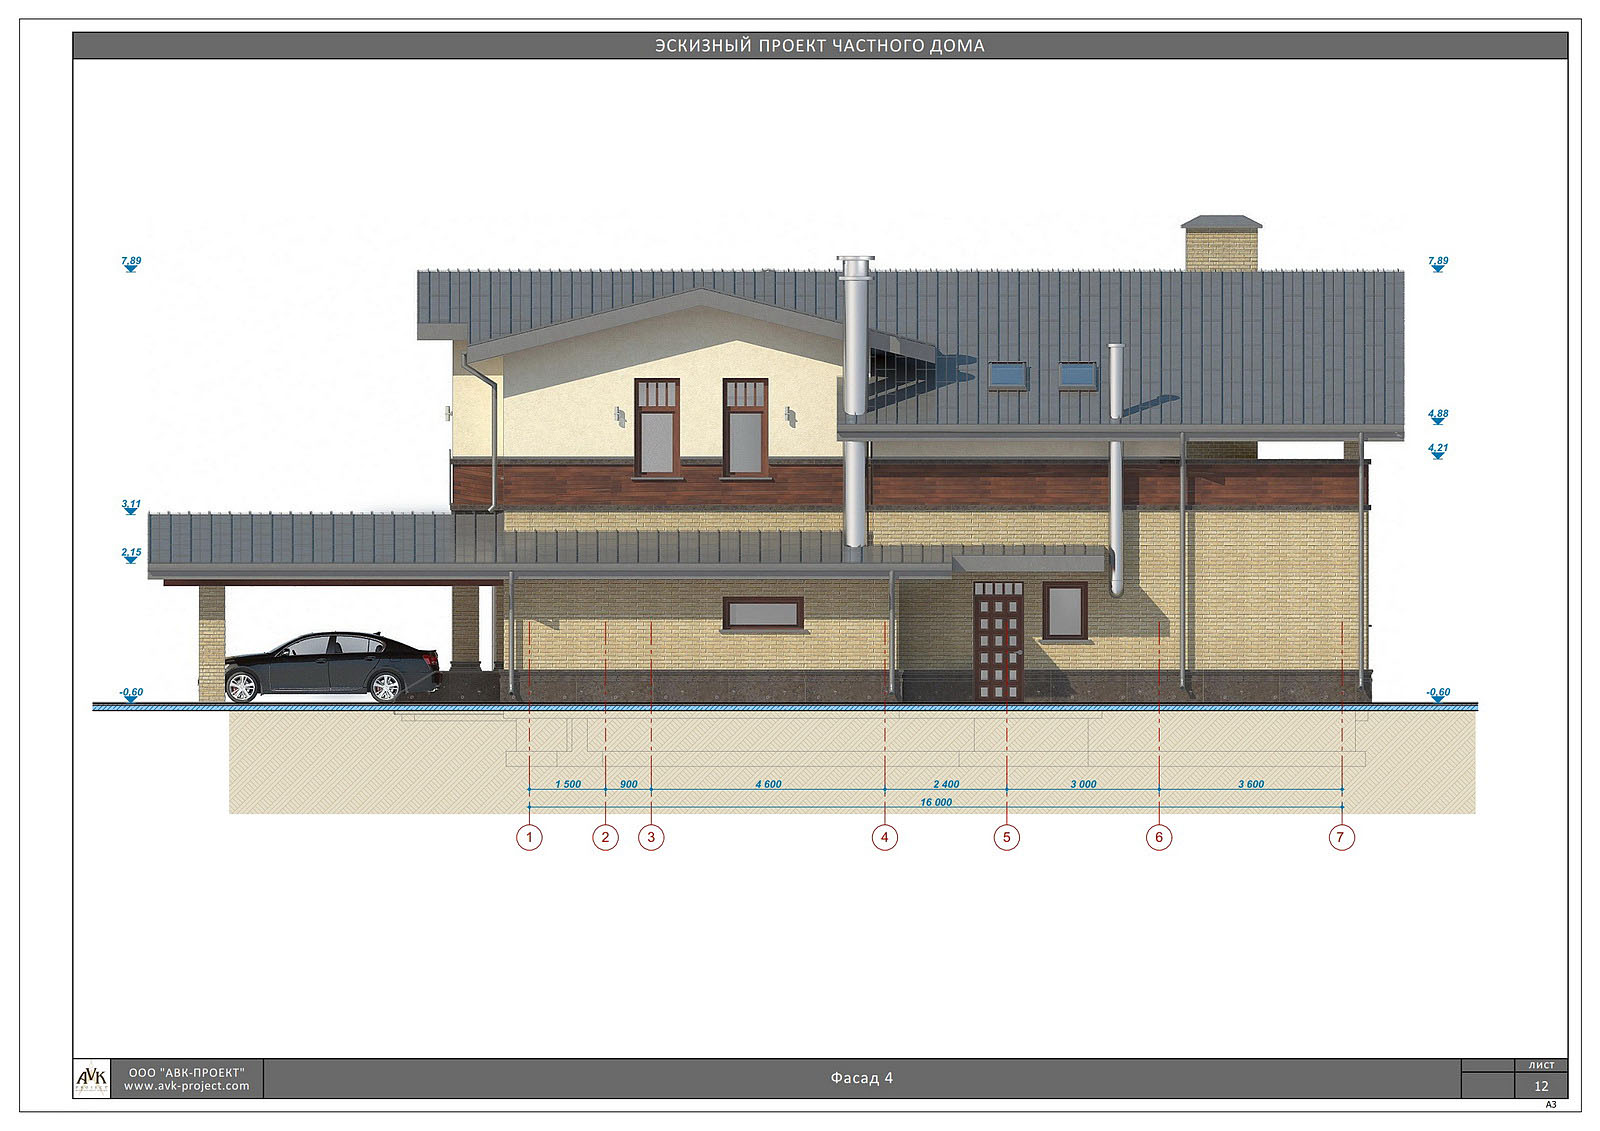Image resolution: width=1600 pixels, height=1131 pixels.
Task: Click the 'ЛИСТ' label in title block
Action: coord(1541,1066)
